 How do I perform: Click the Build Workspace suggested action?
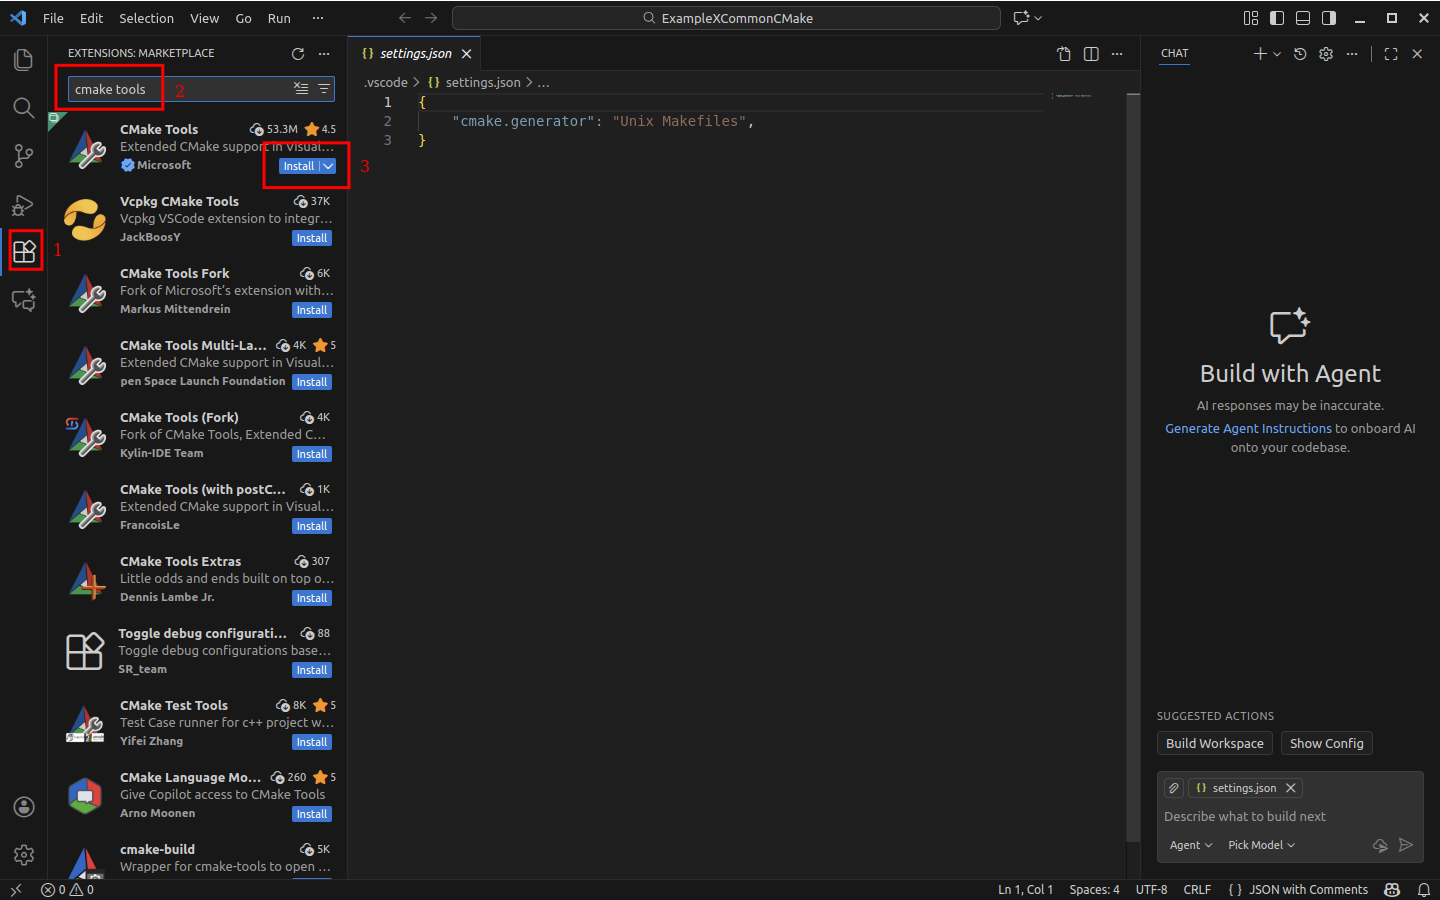(x=1215, y=743)
